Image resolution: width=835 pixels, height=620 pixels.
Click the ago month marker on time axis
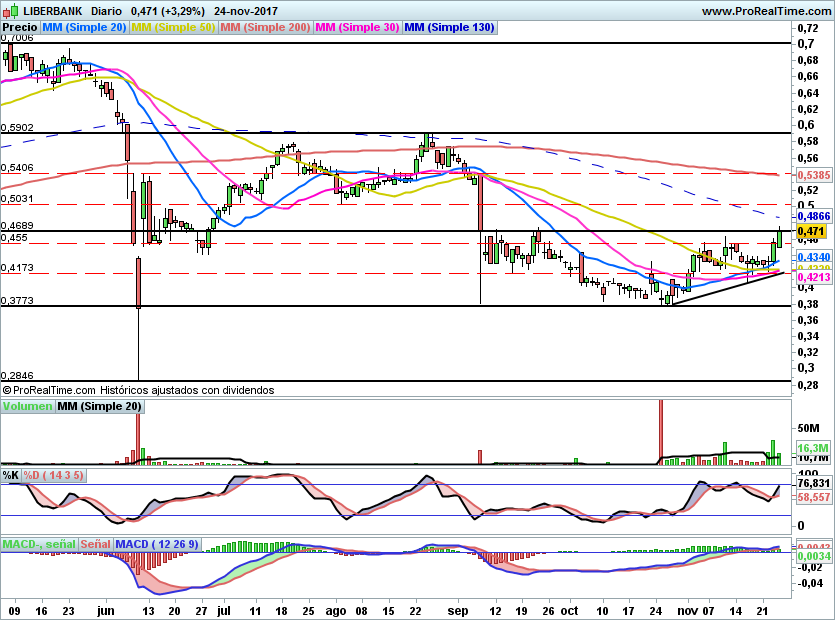click(335, 611)
